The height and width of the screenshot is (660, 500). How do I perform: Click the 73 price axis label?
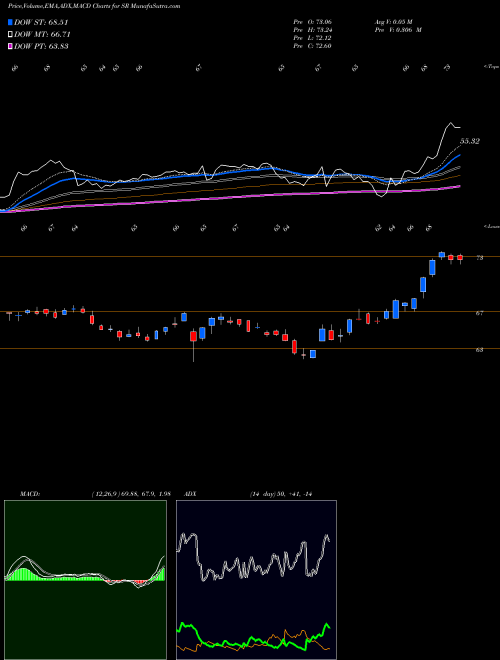pos(479,258)
